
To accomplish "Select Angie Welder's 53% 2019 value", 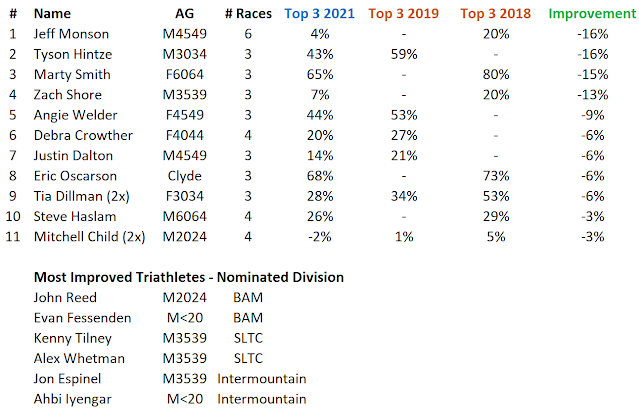I will pyautogui.click(x=404, y=115).
